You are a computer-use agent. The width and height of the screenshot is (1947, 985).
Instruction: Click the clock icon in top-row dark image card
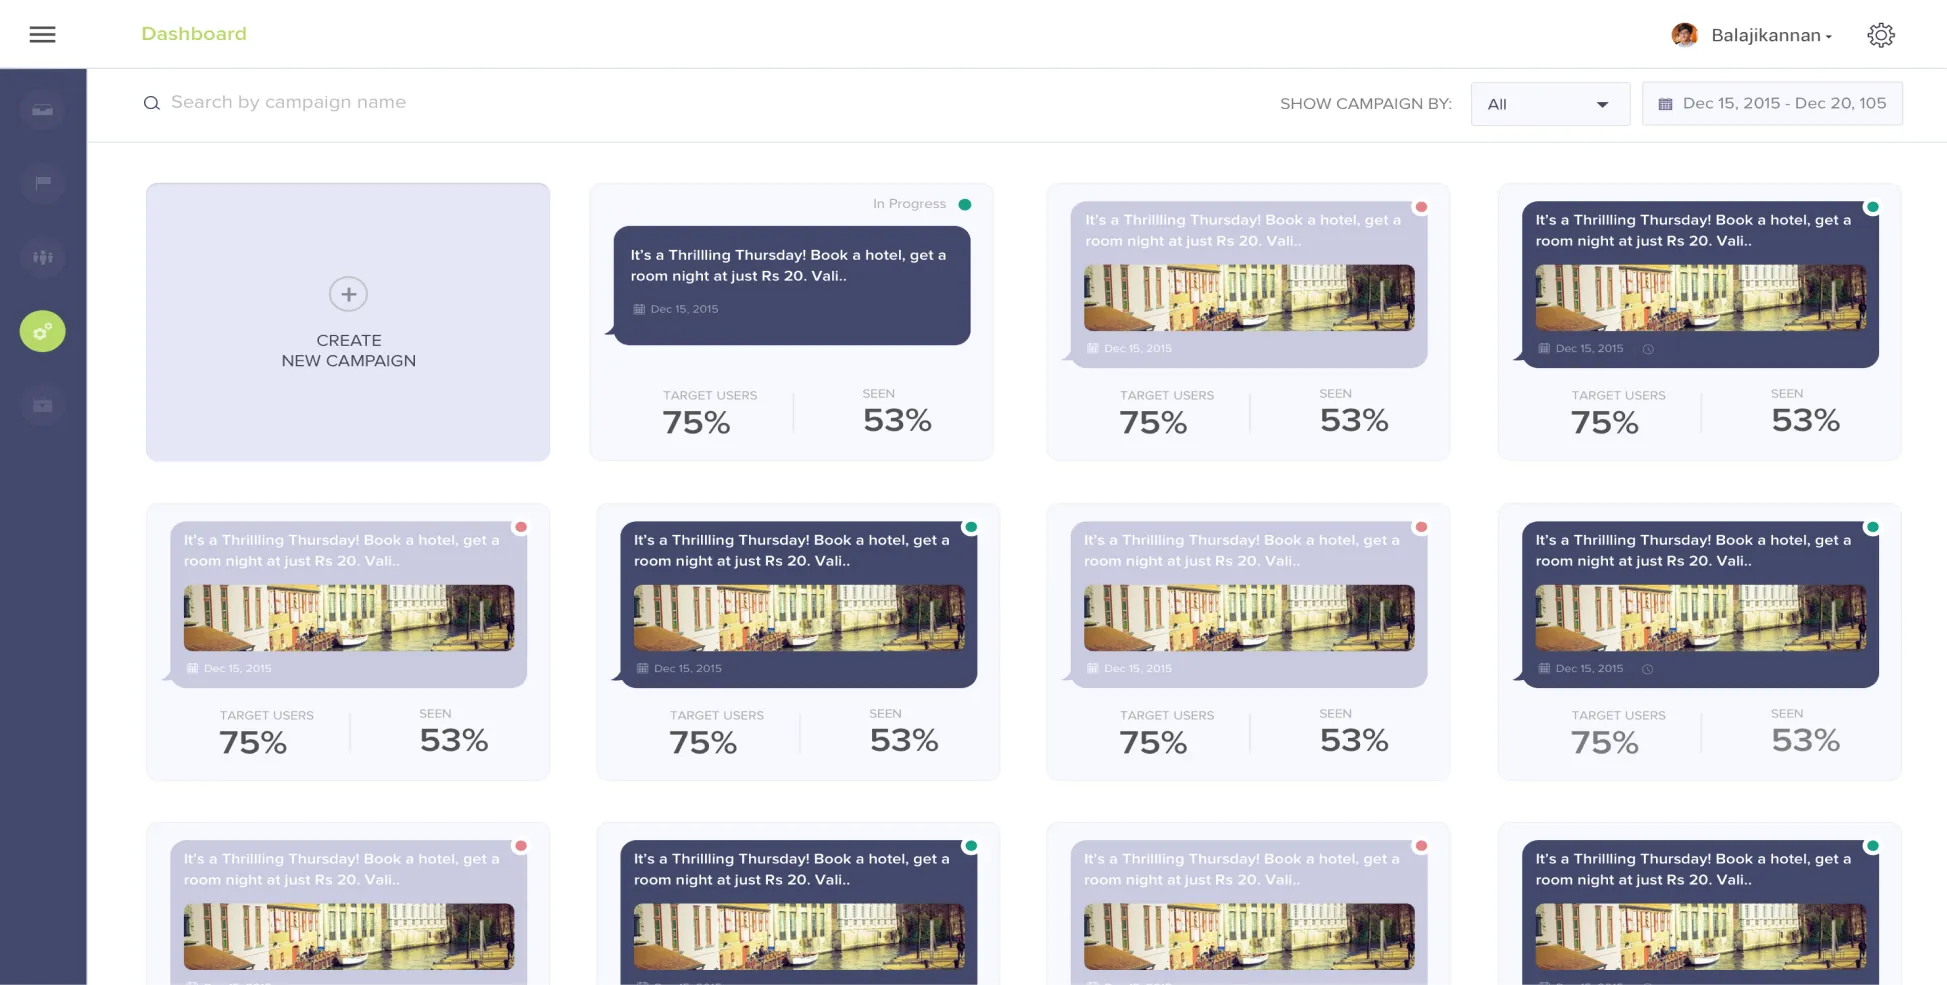click(1648, 349)
